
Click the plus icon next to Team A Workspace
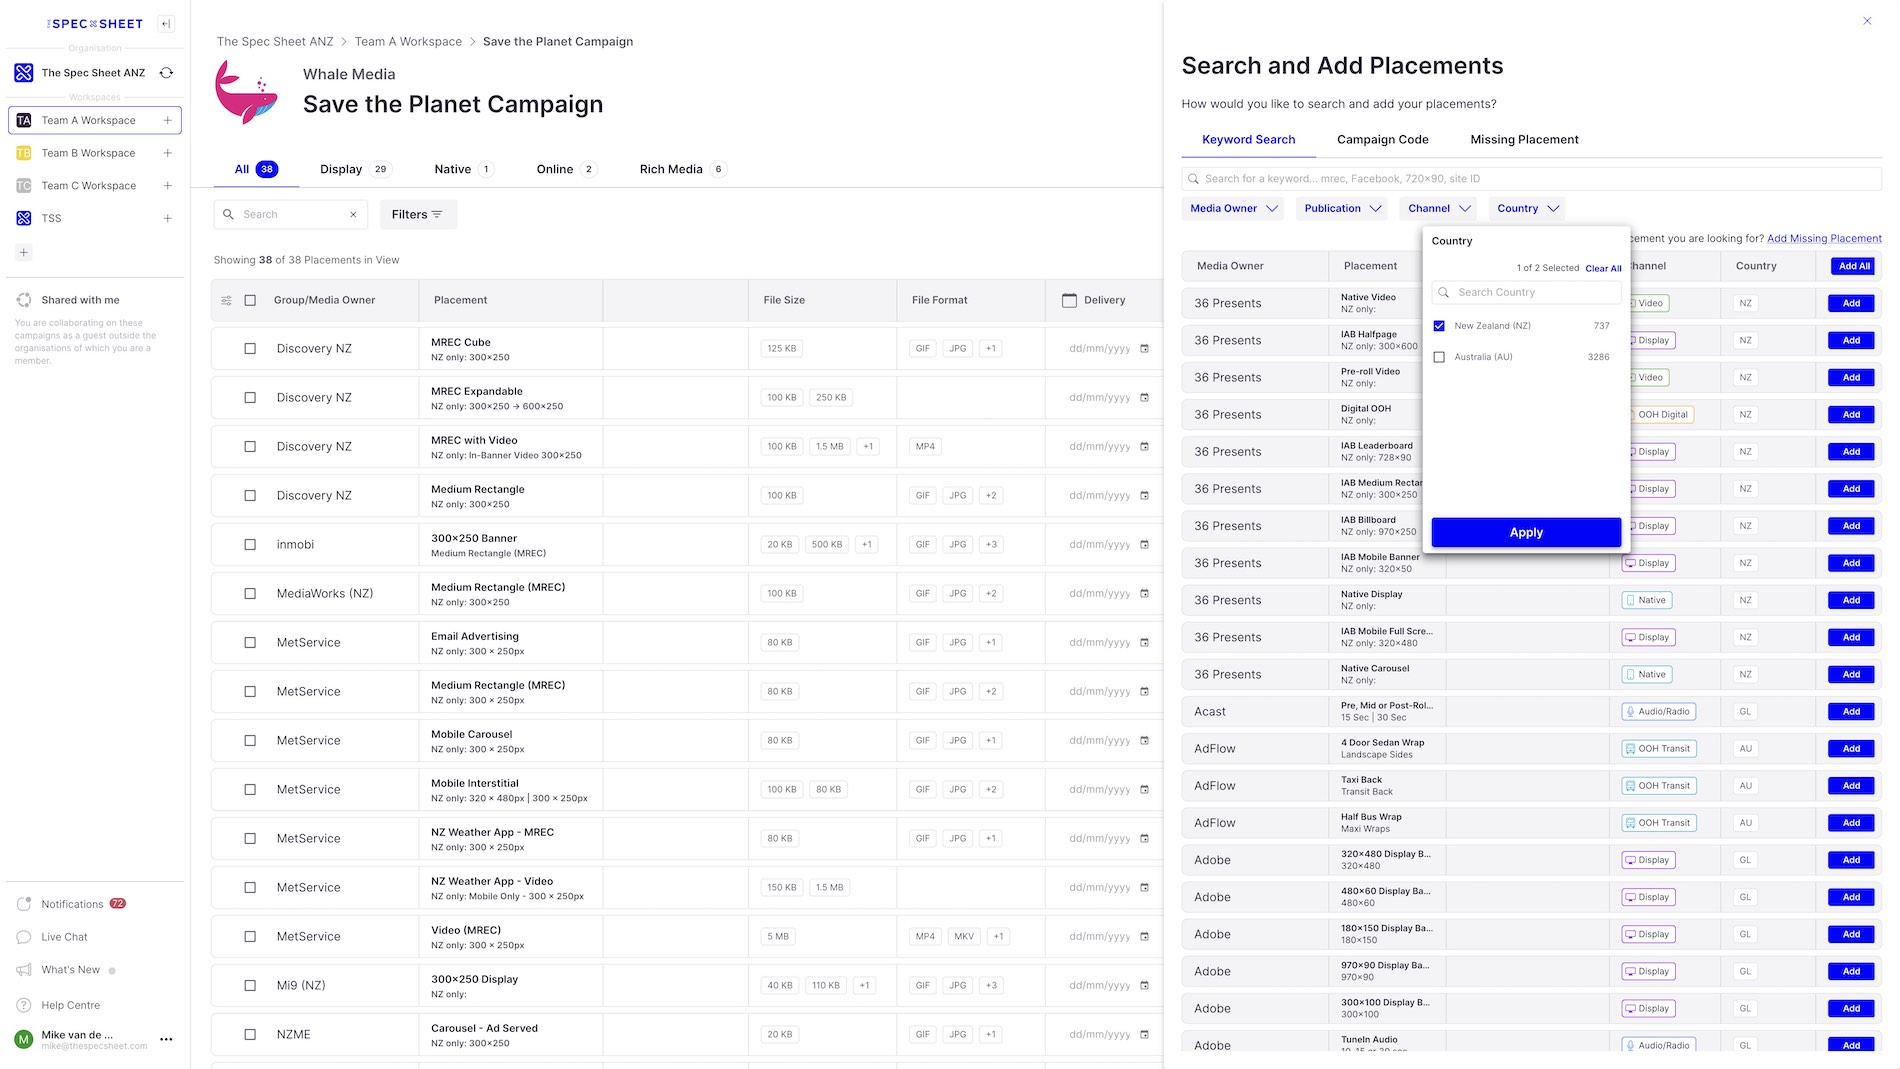coord(167,120)
